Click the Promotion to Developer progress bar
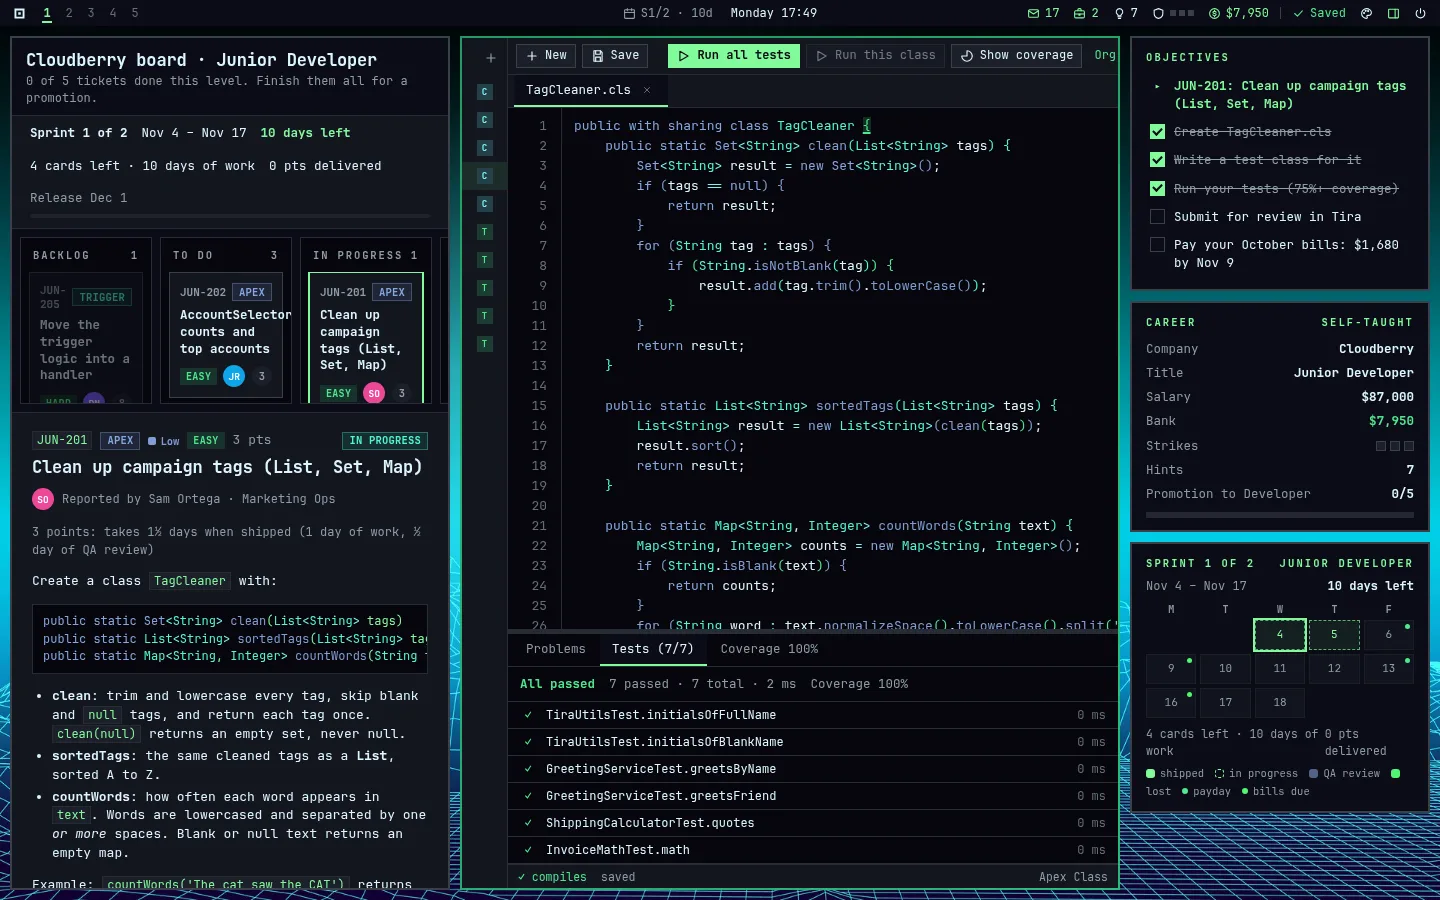The height and width of the screenshot is (900, 1440). 1280,515
